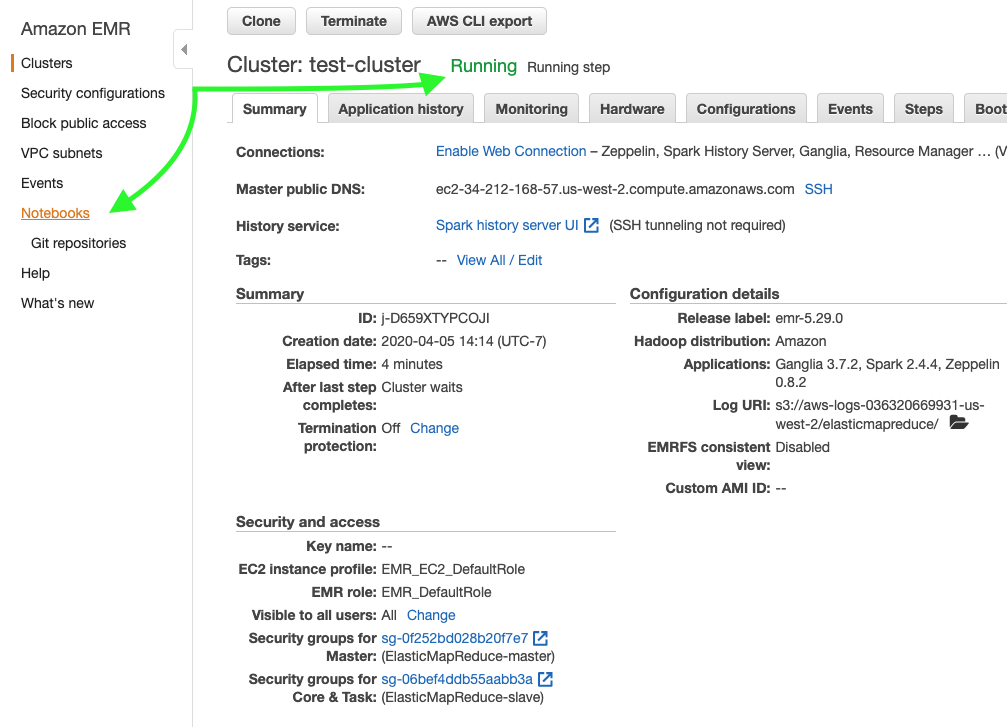Switch to the Summary tab
Image resolution: width=1007 pixels, height=727 pixels.
pos(274,109)
